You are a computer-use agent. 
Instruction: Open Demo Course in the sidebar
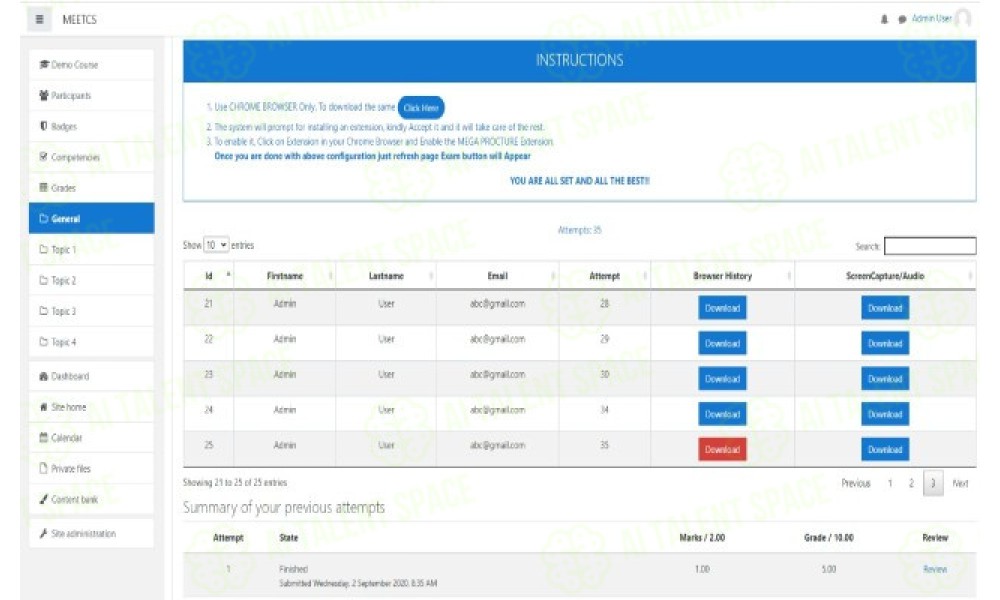[91, 64]
